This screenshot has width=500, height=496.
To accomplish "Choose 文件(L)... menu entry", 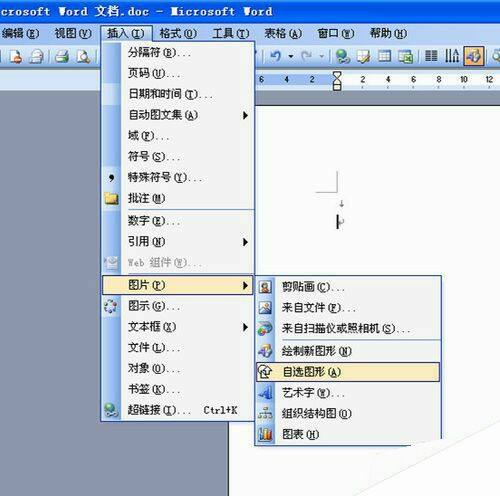I will pyautogui.click(x=178, y=348).
